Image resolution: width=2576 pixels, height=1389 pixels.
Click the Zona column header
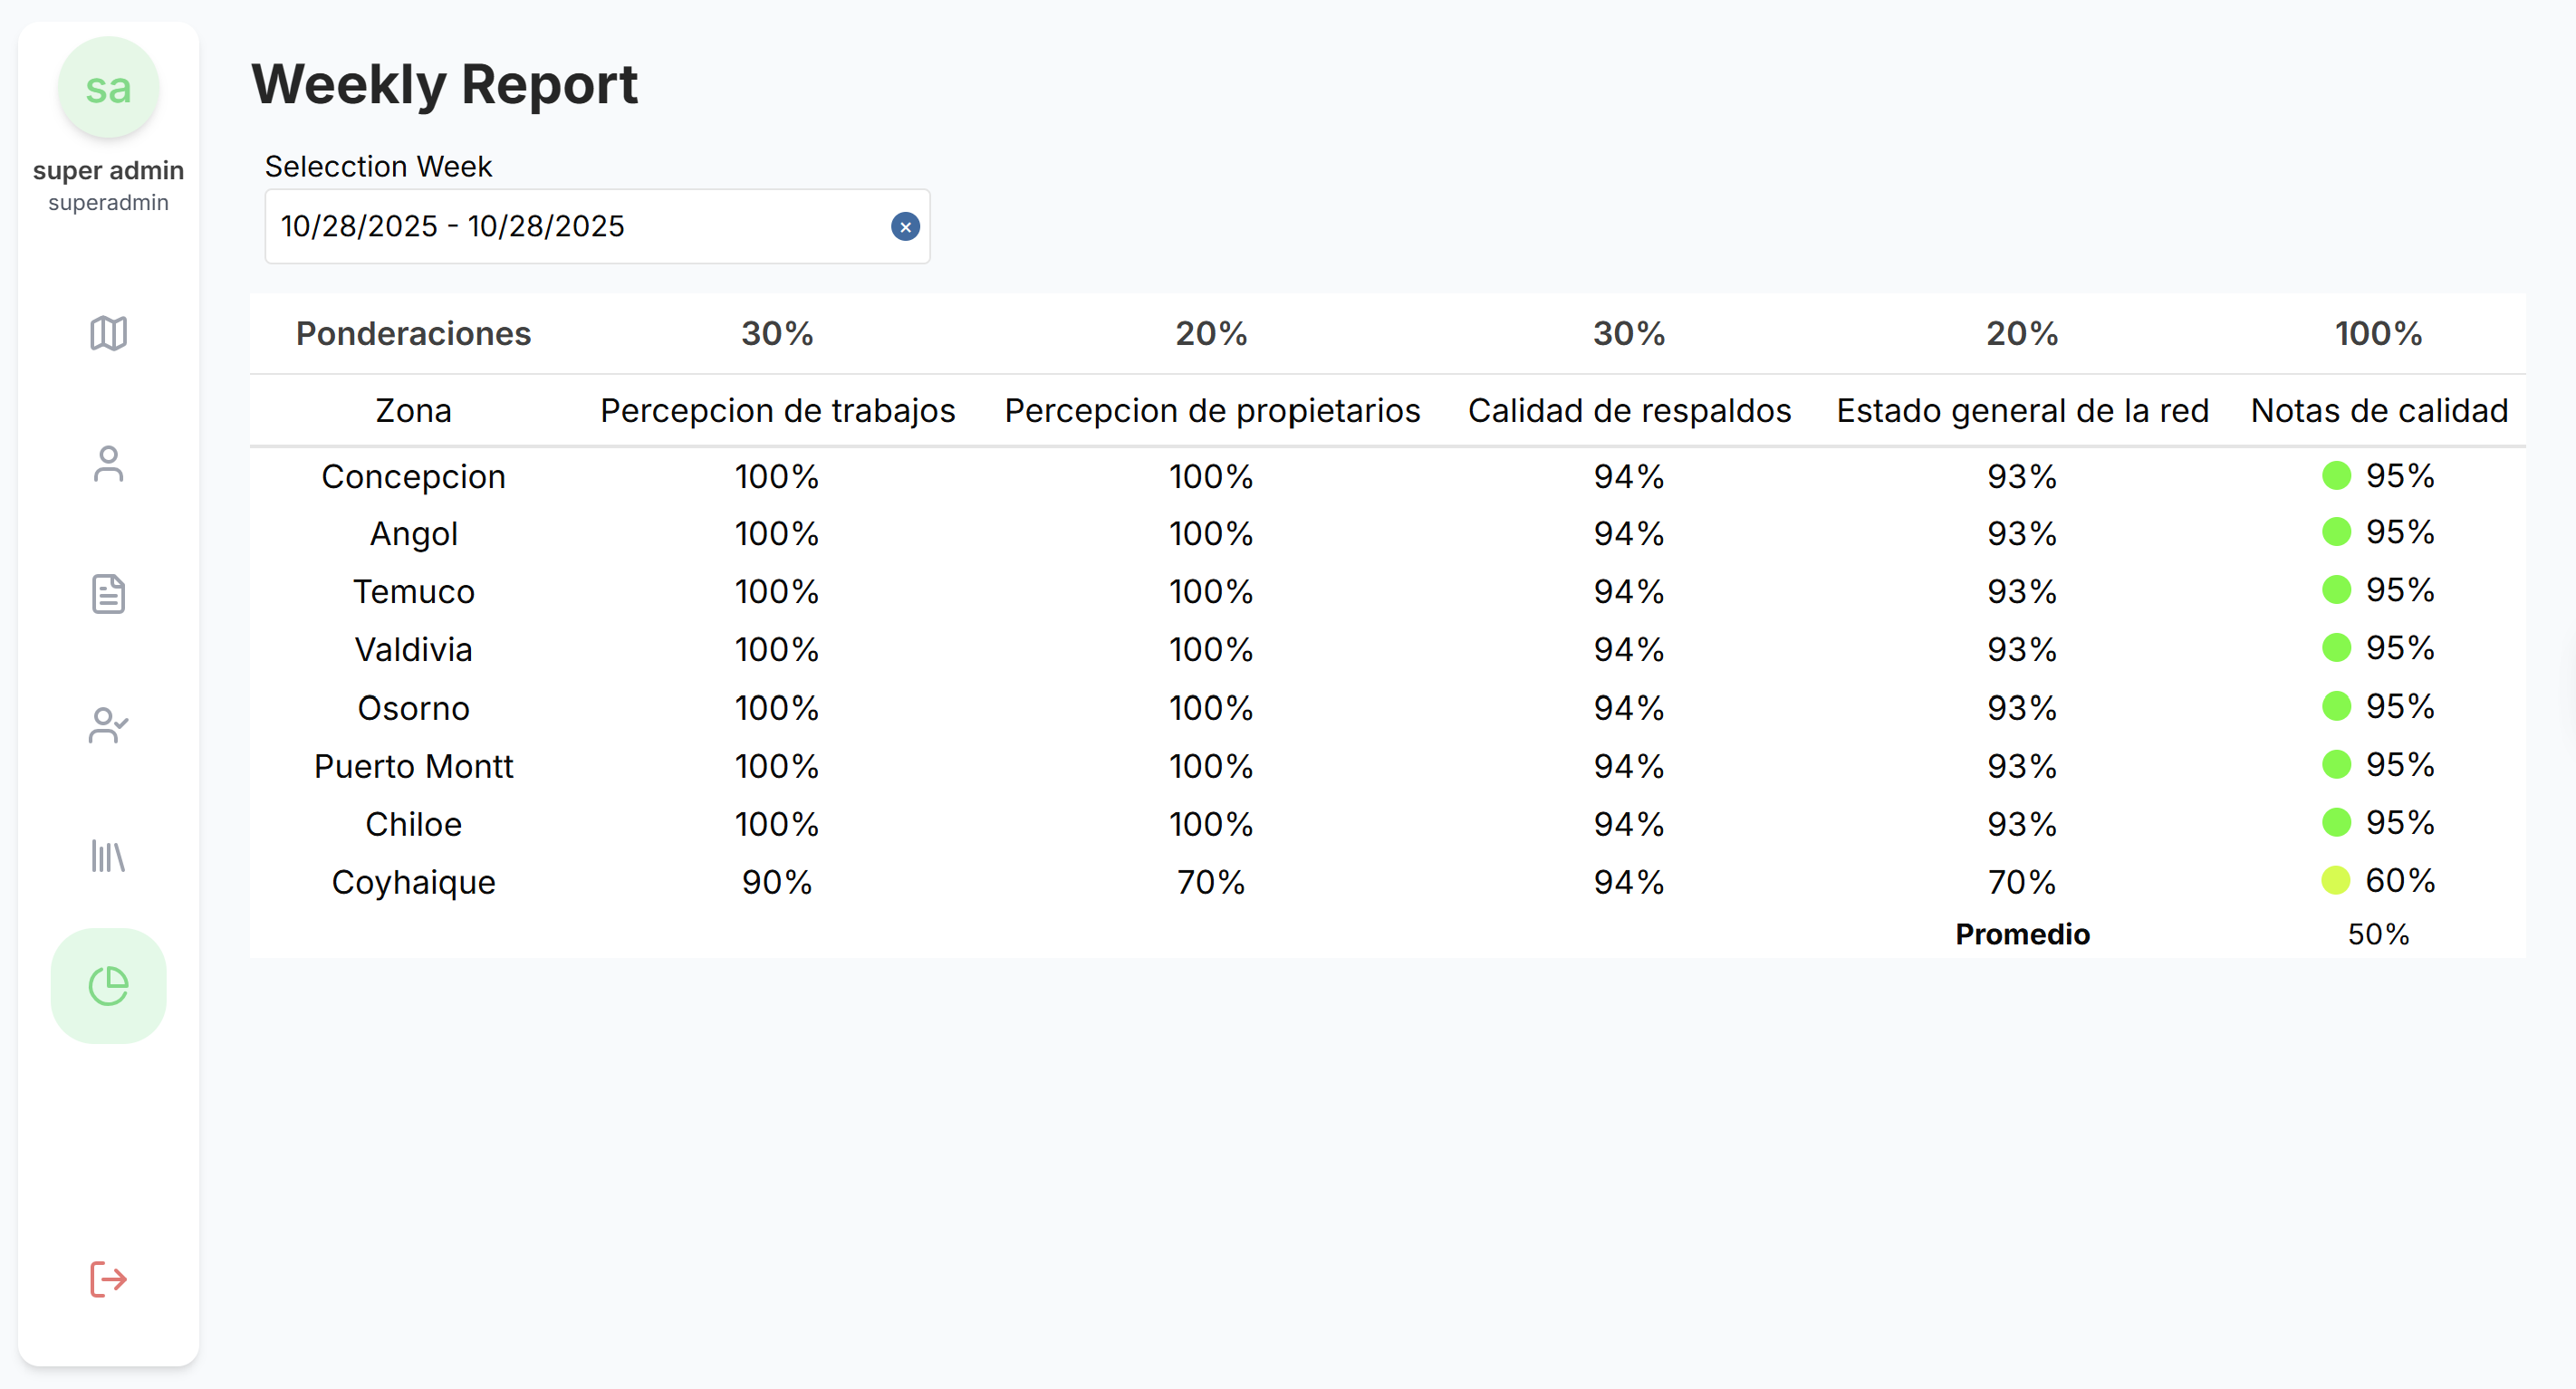(413, 411)
